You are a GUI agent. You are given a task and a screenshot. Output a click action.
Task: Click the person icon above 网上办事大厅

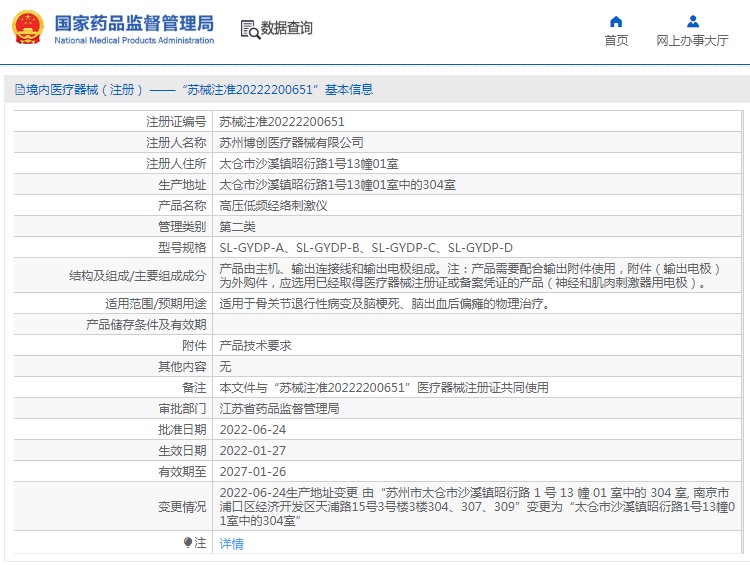tap(692, 21)
